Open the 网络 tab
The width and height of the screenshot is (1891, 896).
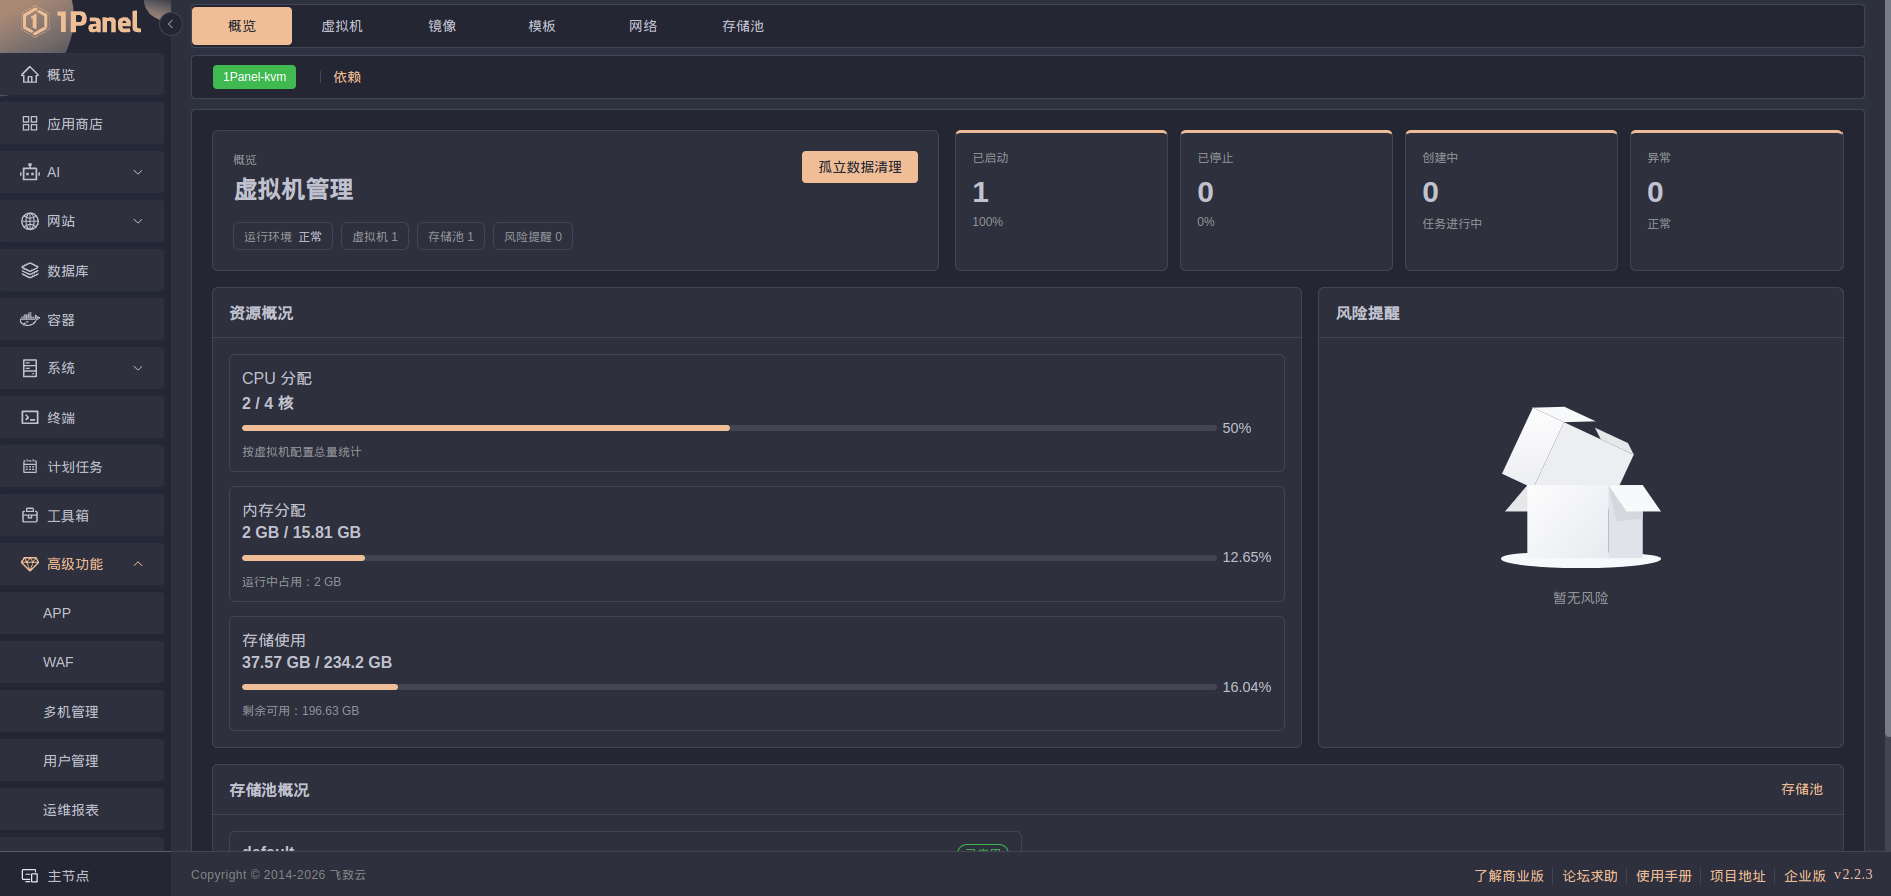pos(643,26)
